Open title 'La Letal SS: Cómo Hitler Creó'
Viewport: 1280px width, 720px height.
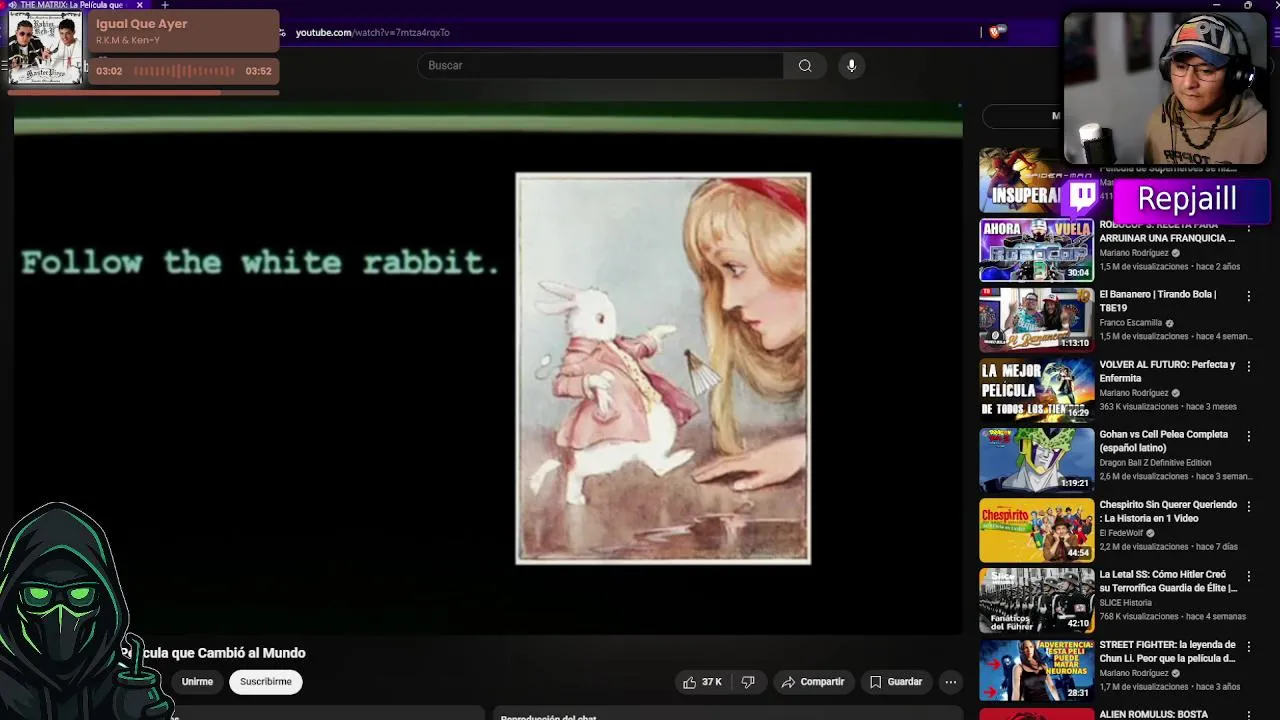pos(1168,581)
